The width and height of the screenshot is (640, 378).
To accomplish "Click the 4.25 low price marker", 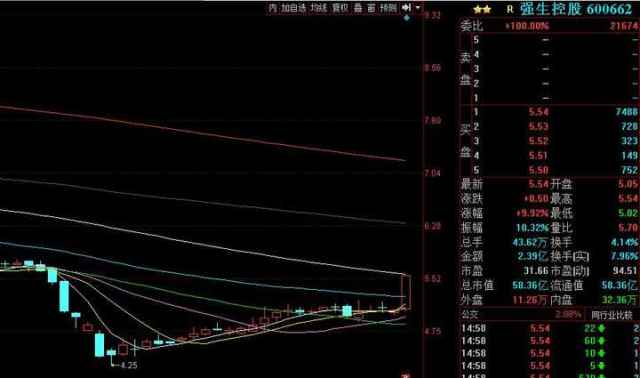I will point(129,365).
